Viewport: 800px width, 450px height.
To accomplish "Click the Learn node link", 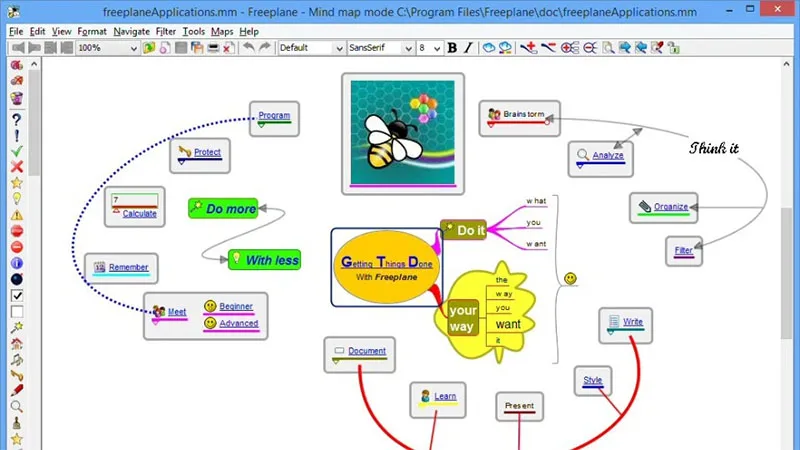I will [445, 396].
